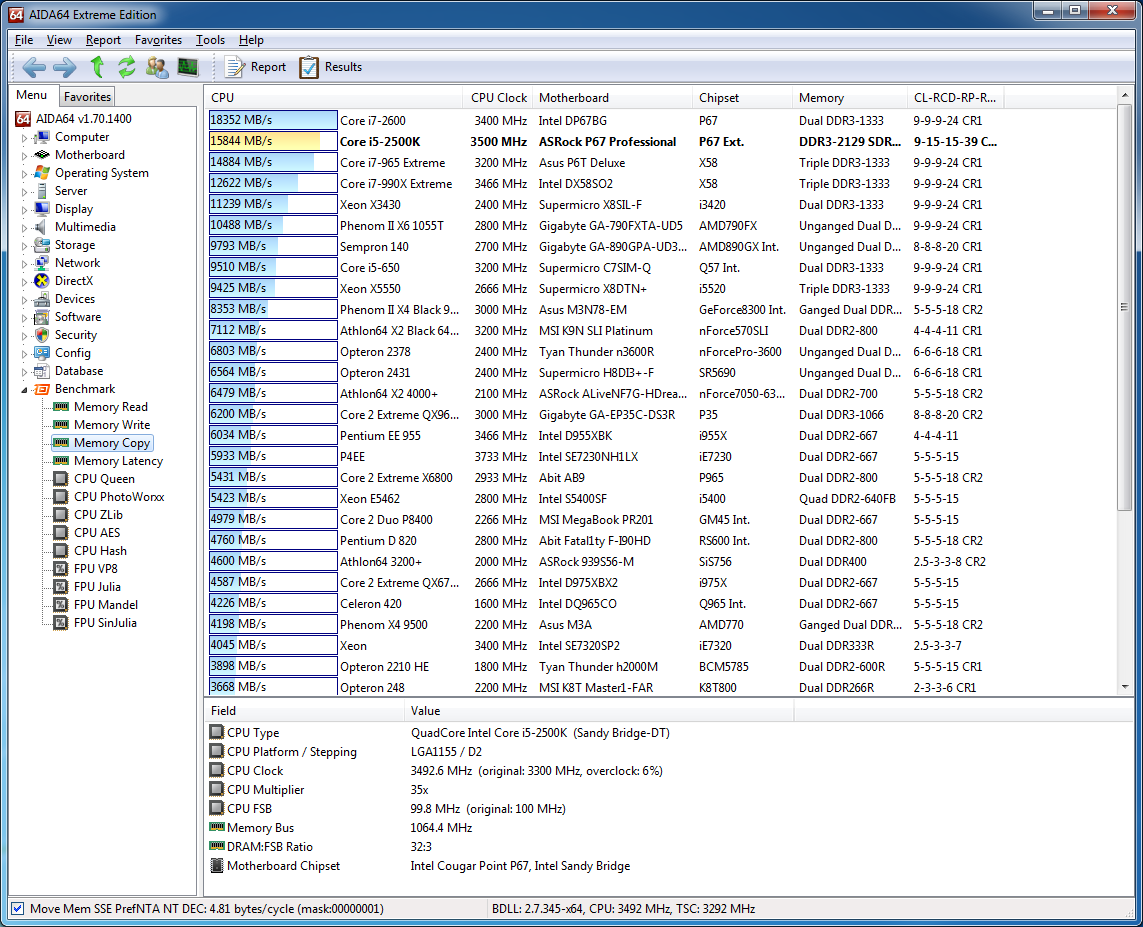Click the Results toolbar button
Screen dimensions: 1143x927
pos(331,67)
